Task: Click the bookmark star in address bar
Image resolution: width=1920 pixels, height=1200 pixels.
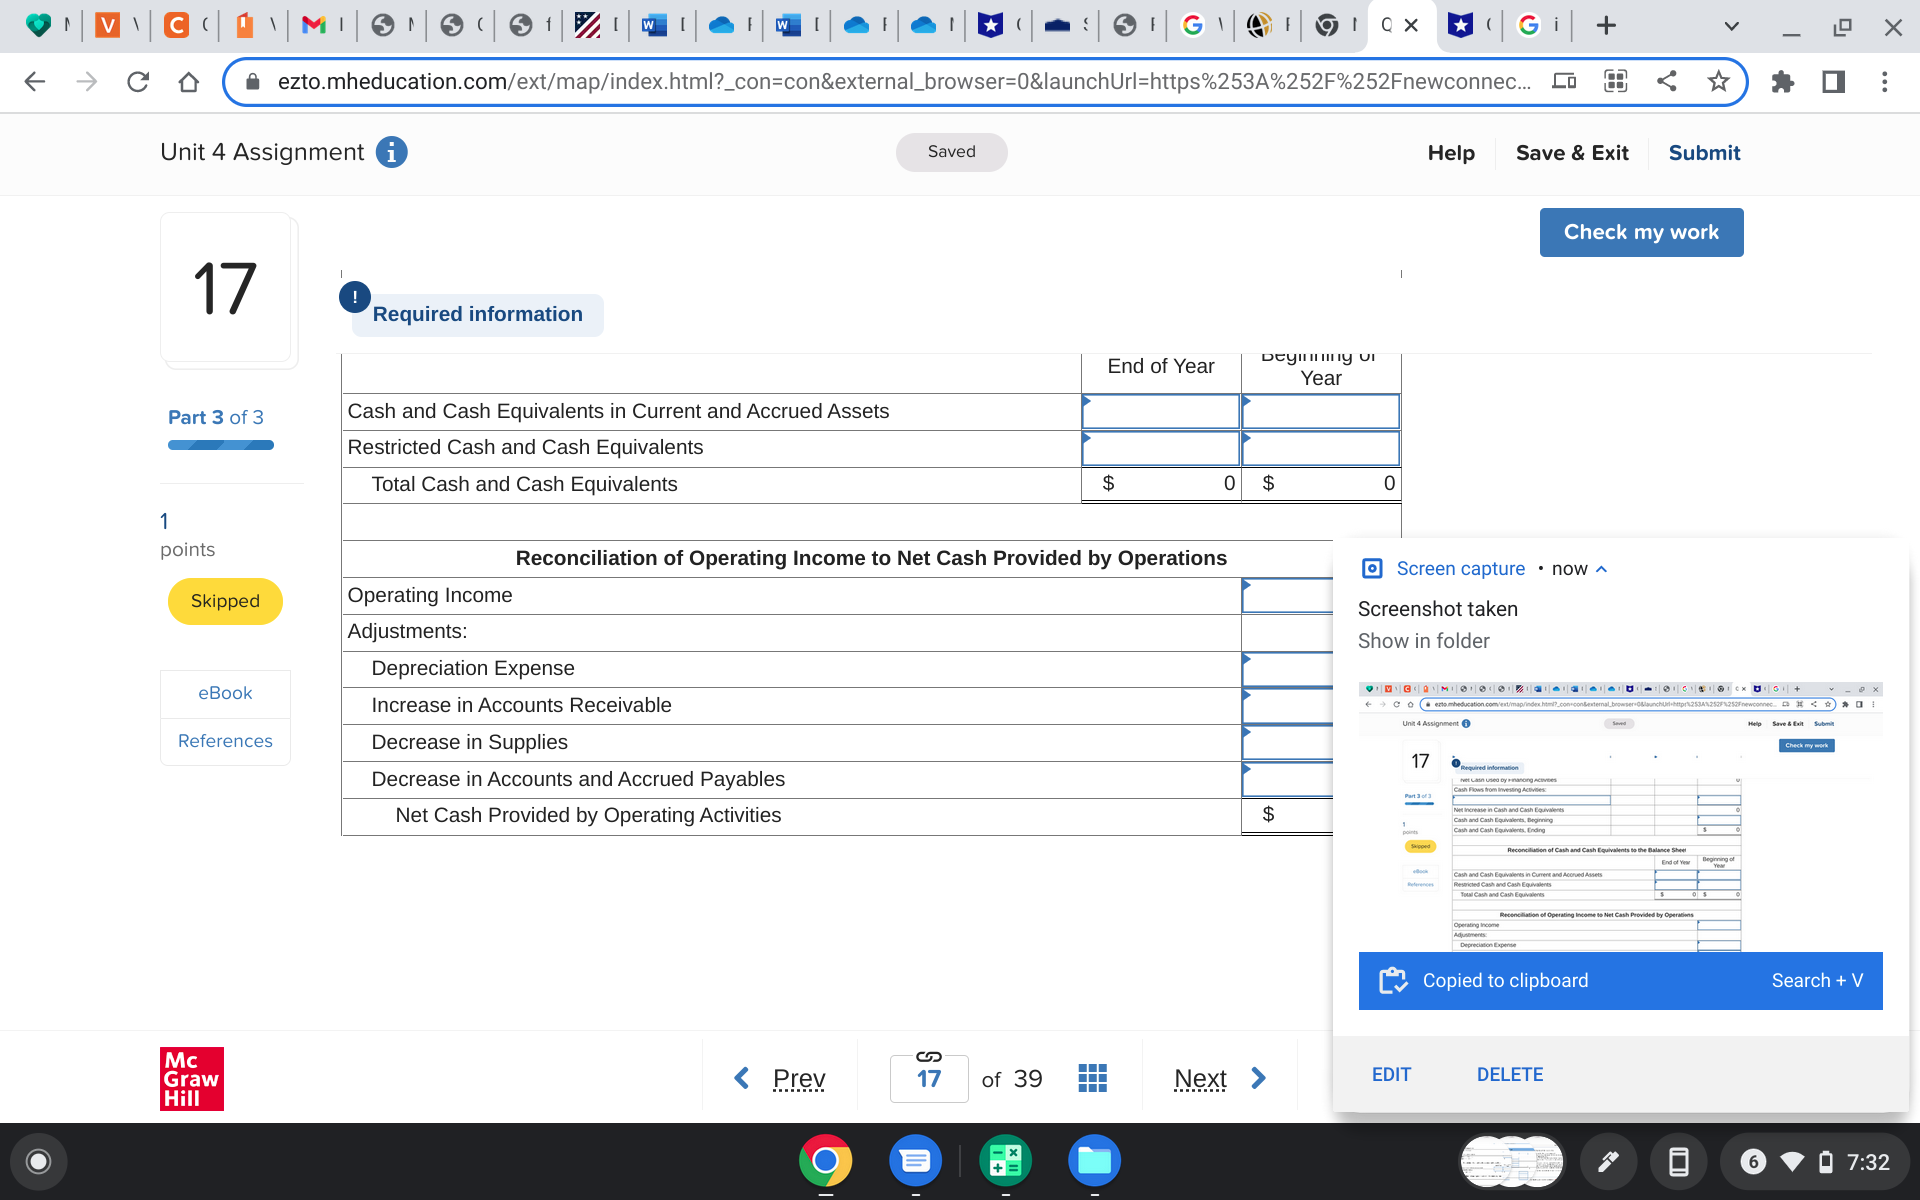Action: (x=1718, y=82)
